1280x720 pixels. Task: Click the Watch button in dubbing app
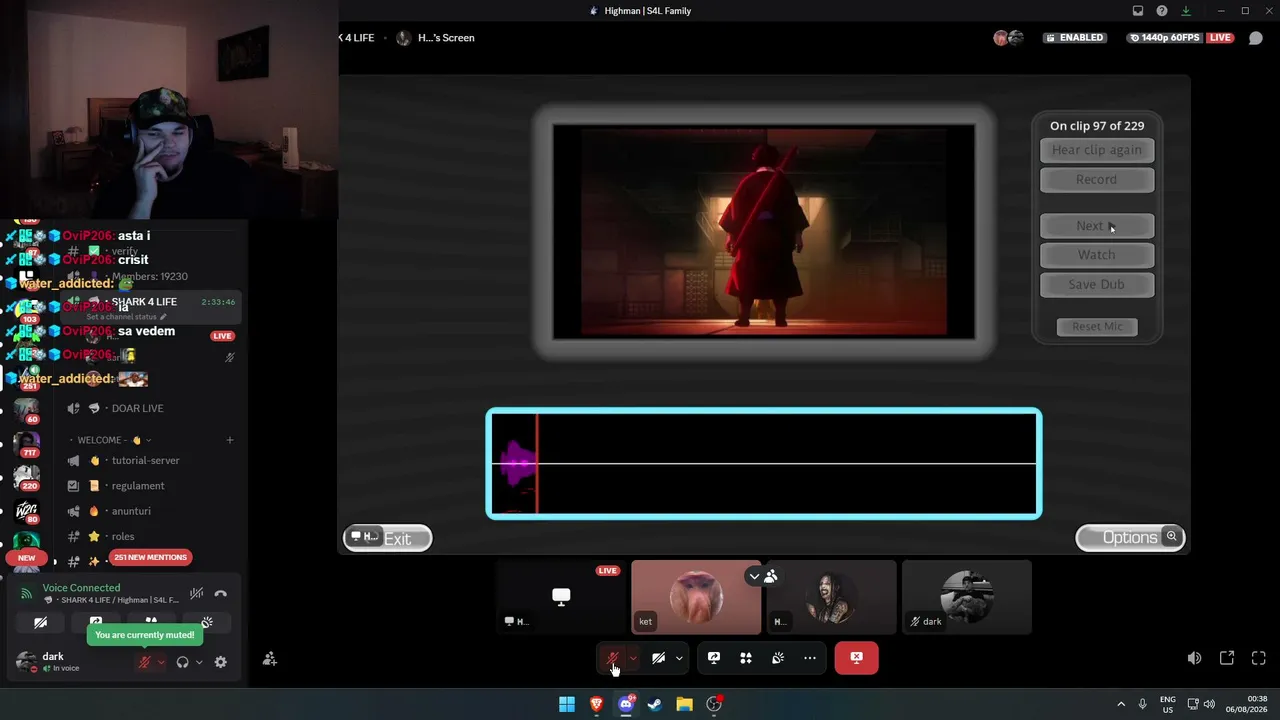tap(1097, 255)
